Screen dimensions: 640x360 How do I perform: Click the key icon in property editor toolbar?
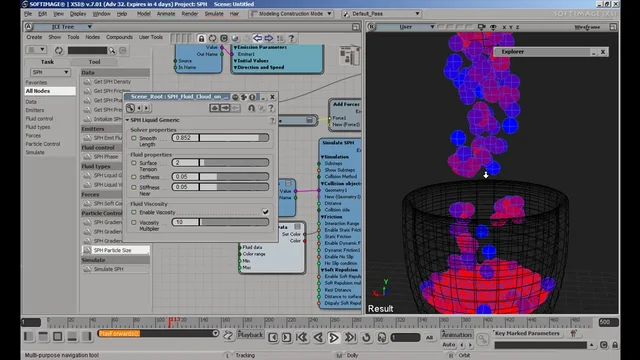(x=130, y=108)
